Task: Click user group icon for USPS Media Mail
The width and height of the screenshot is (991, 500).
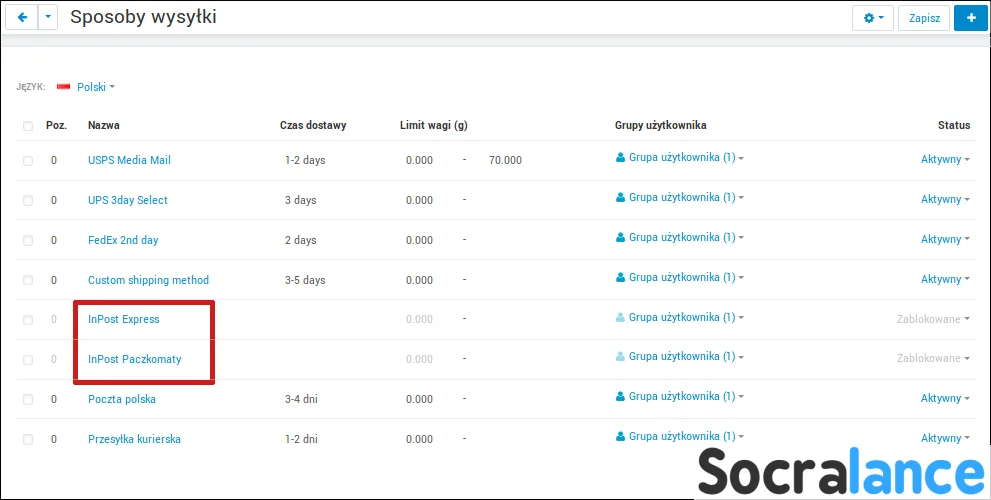Action: 620,158
